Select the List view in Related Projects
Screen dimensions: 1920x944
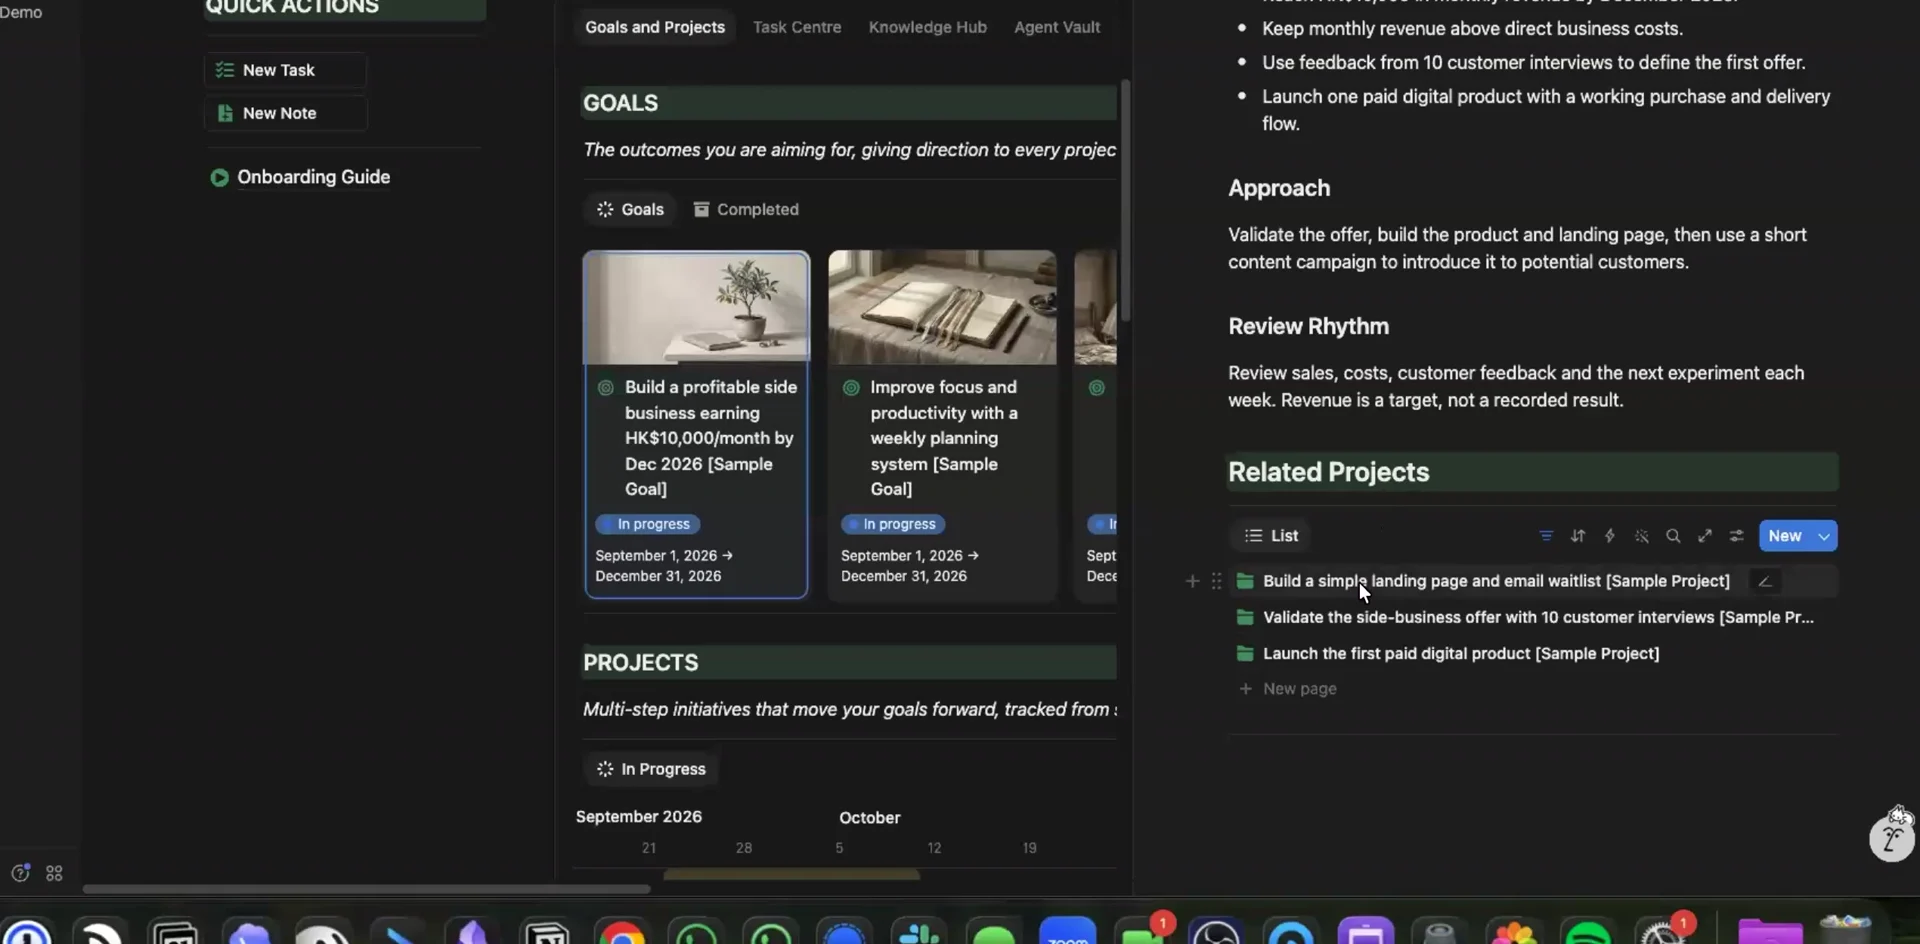tap(1271, 536)
